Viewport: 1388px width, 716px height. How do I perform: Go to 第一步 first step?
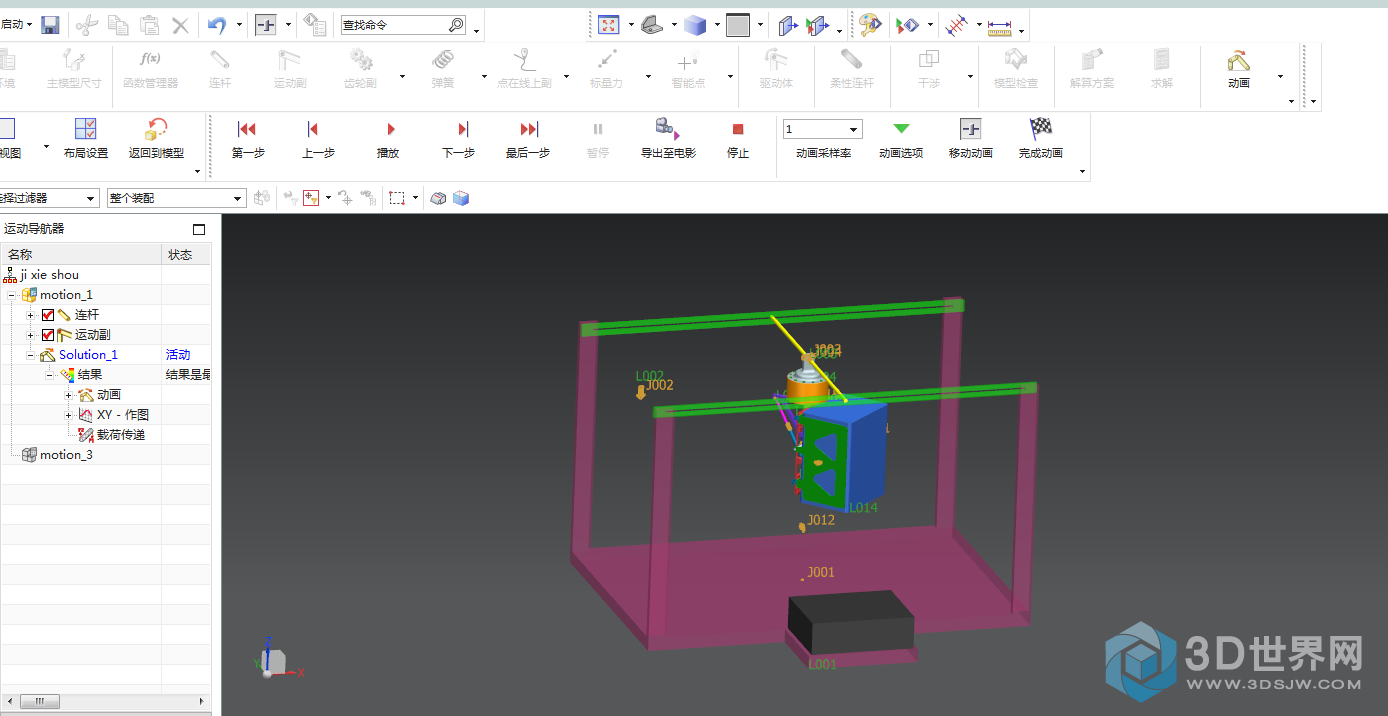(x=248, y=138)
